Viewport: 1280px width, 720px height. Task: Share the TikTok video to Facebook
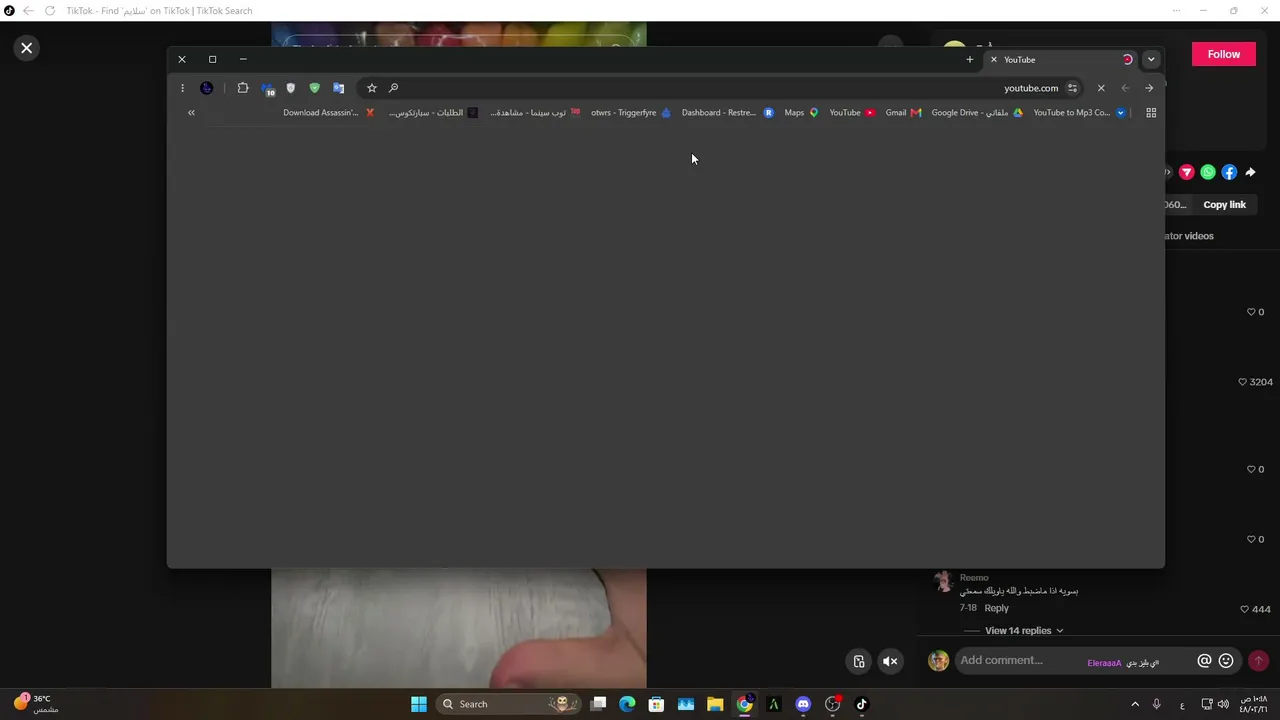tap(1229, 172)
